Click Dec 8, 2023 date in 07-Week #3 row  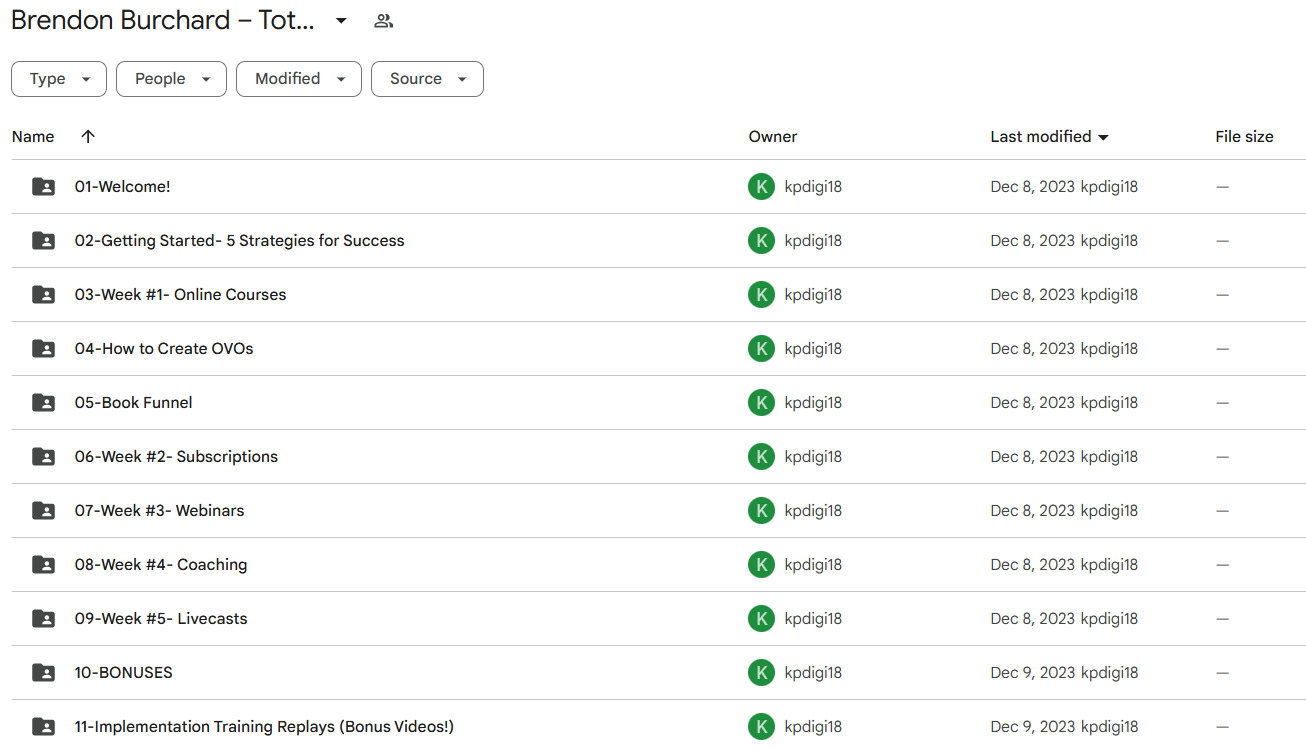coord(1033,511)
